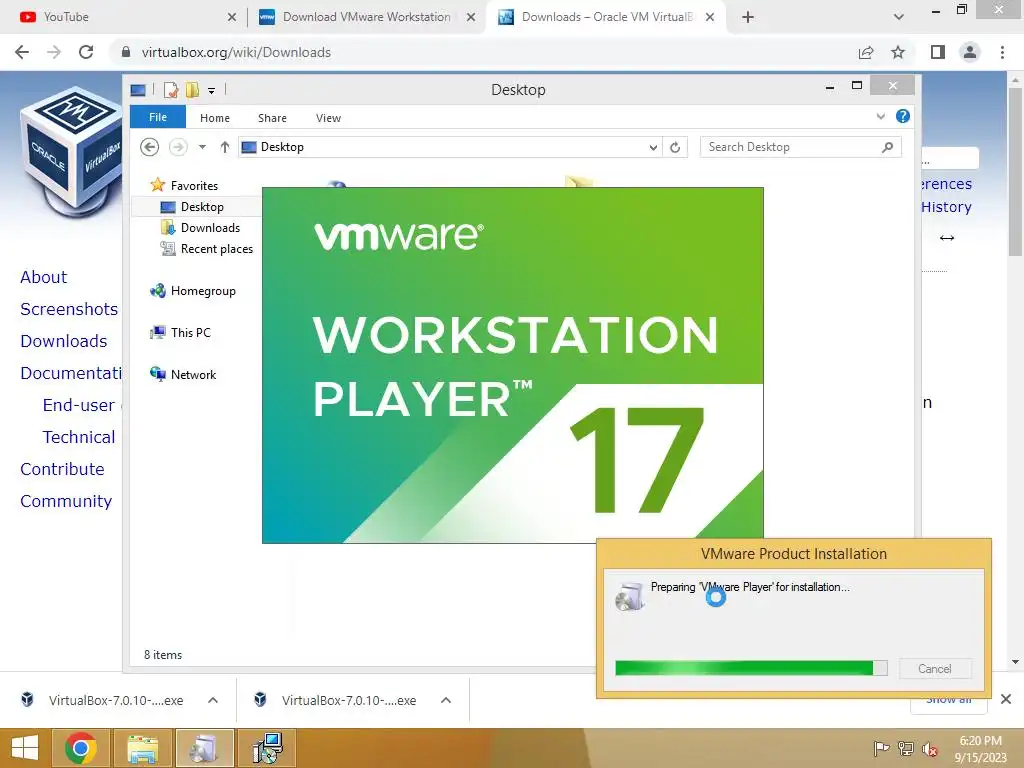Click New folder icon in quick access toolbar
1024x768 pixels.
[192, 89]
